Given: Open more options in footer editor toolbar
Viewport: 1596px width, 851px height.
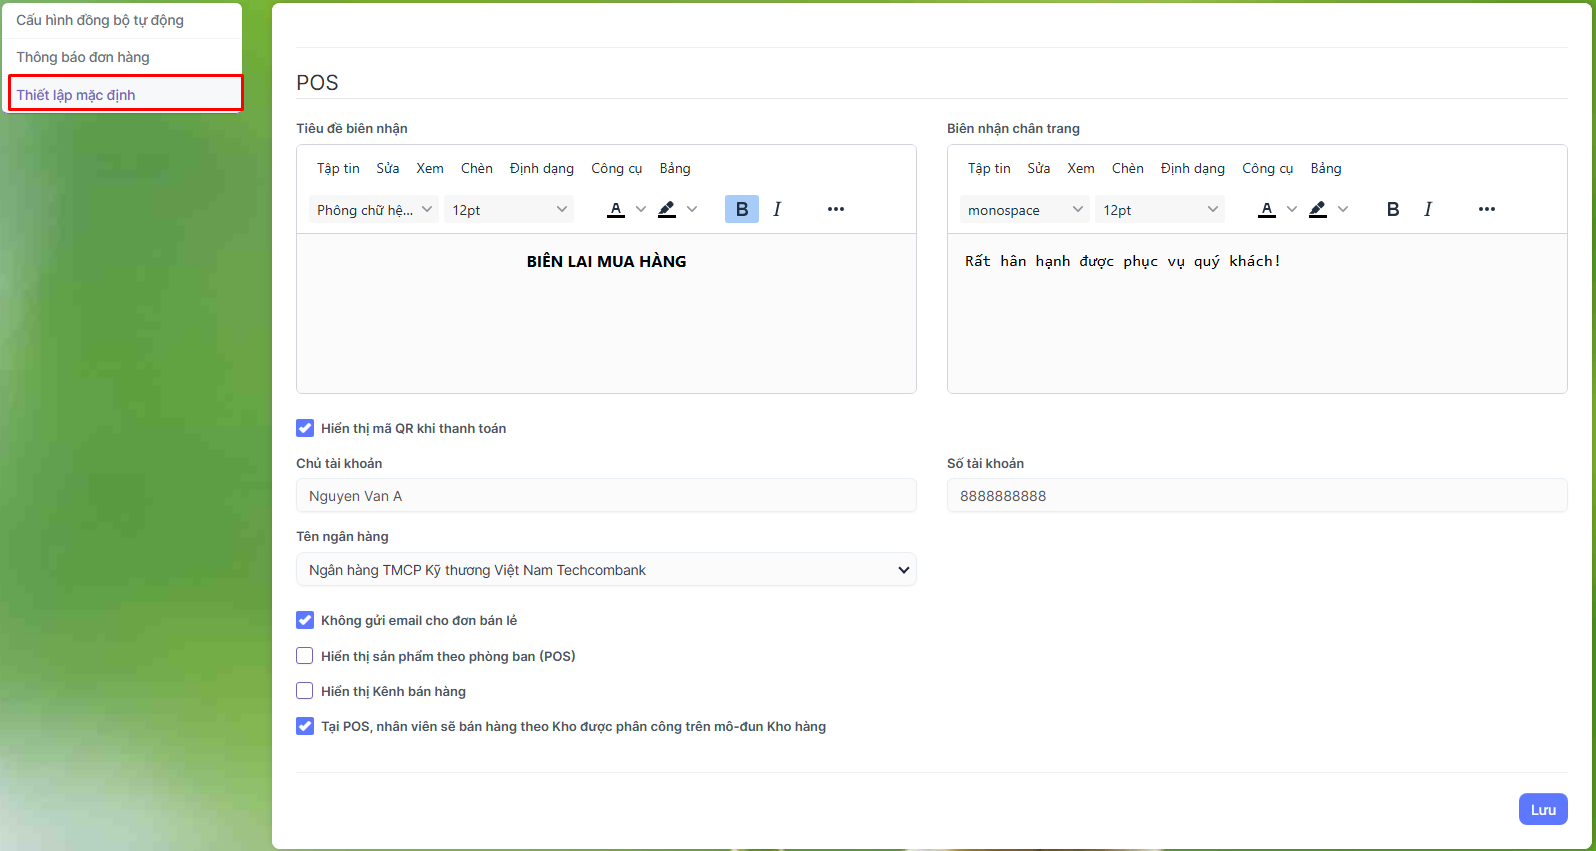Looking at the screenshot, I should click(x=1487, y=209).
